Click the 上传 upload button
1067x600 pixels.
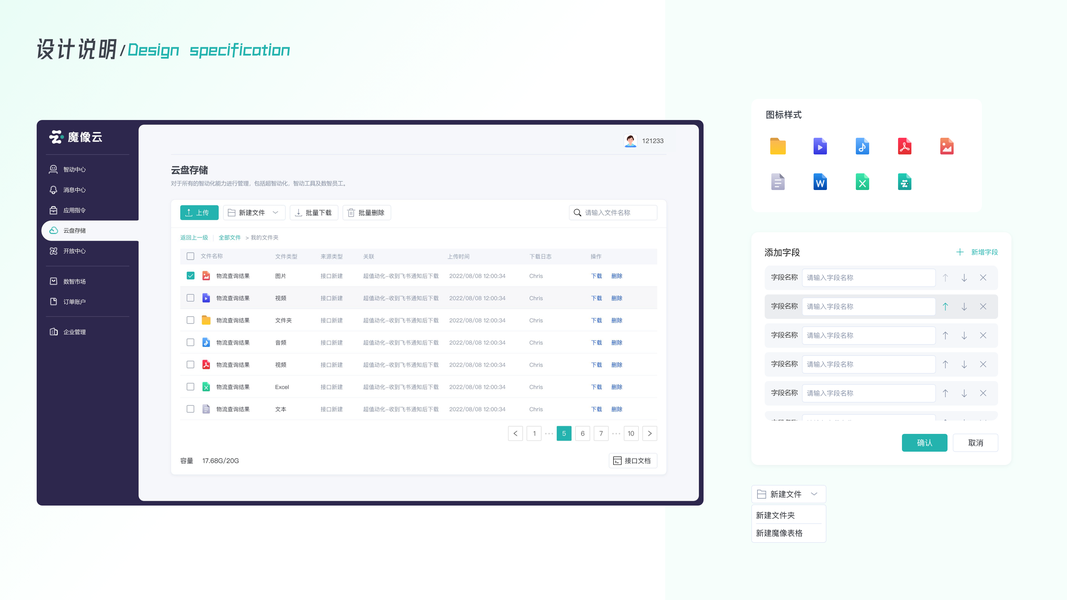(x=199, y=213)
